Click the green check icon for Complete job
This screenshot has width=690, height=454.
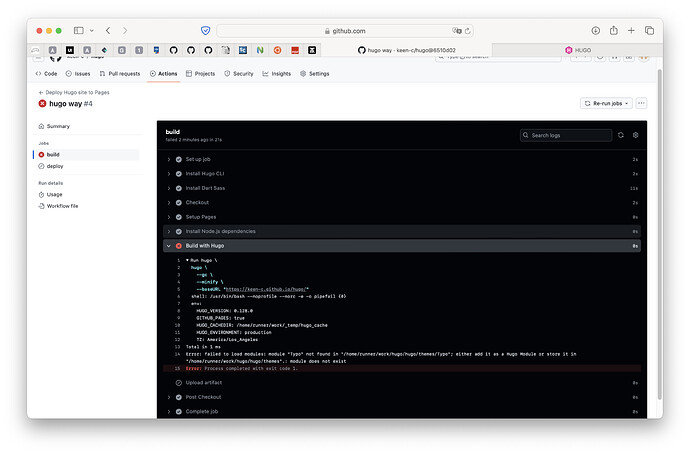(179, 412)
